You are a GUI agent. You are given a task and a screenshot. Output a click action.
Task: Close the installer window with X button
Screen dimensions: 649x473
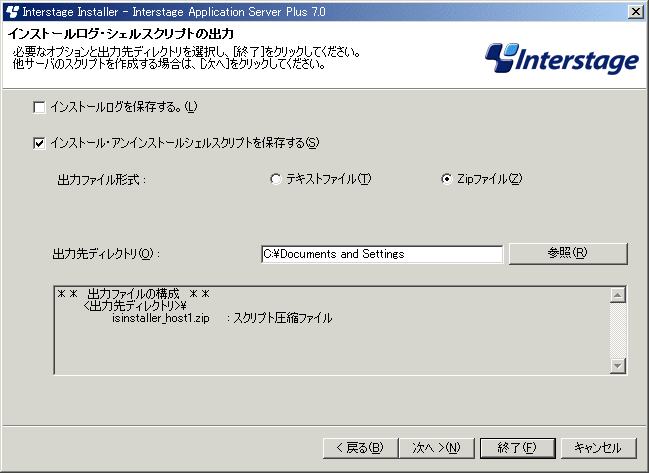(x=635, y=12)
